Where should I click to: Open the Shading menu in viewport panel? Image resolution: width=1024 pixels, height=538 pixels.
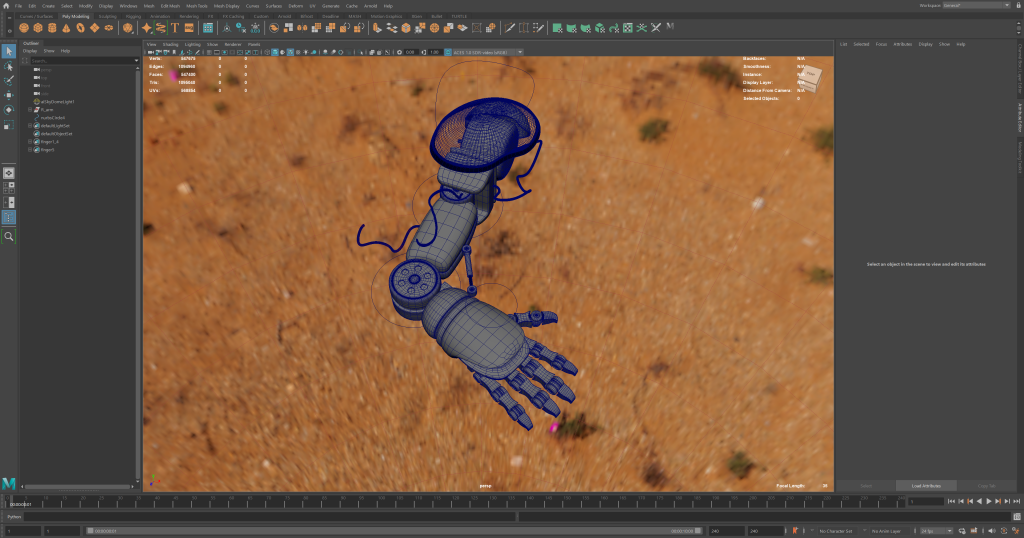[x=171, y=44]
